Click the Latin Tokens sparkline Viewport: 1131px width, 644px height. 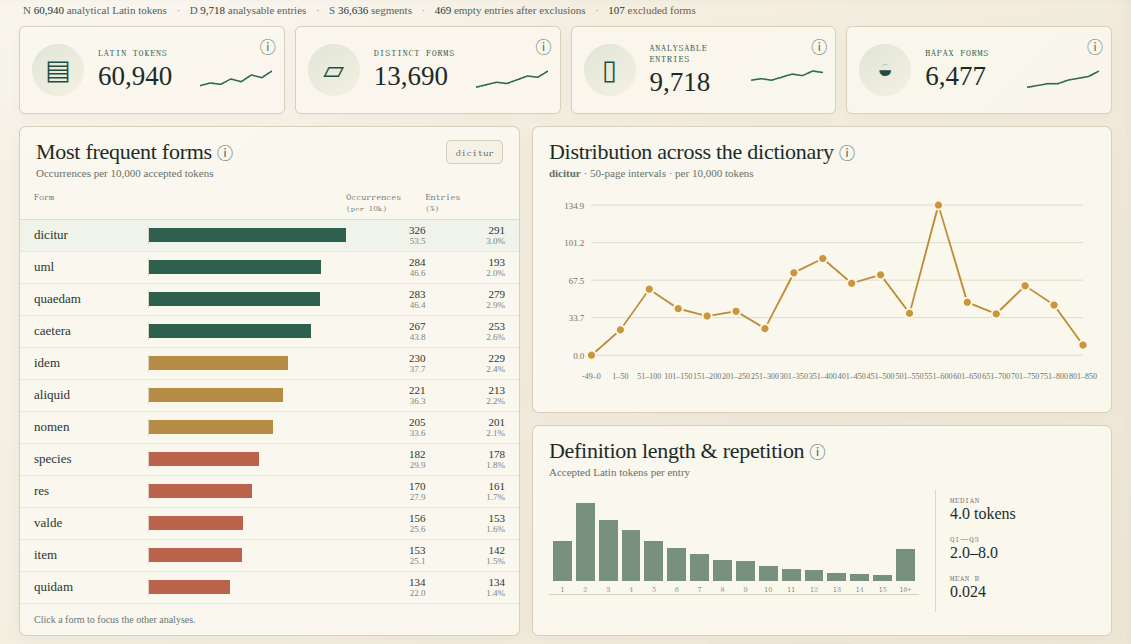(236, 79)
